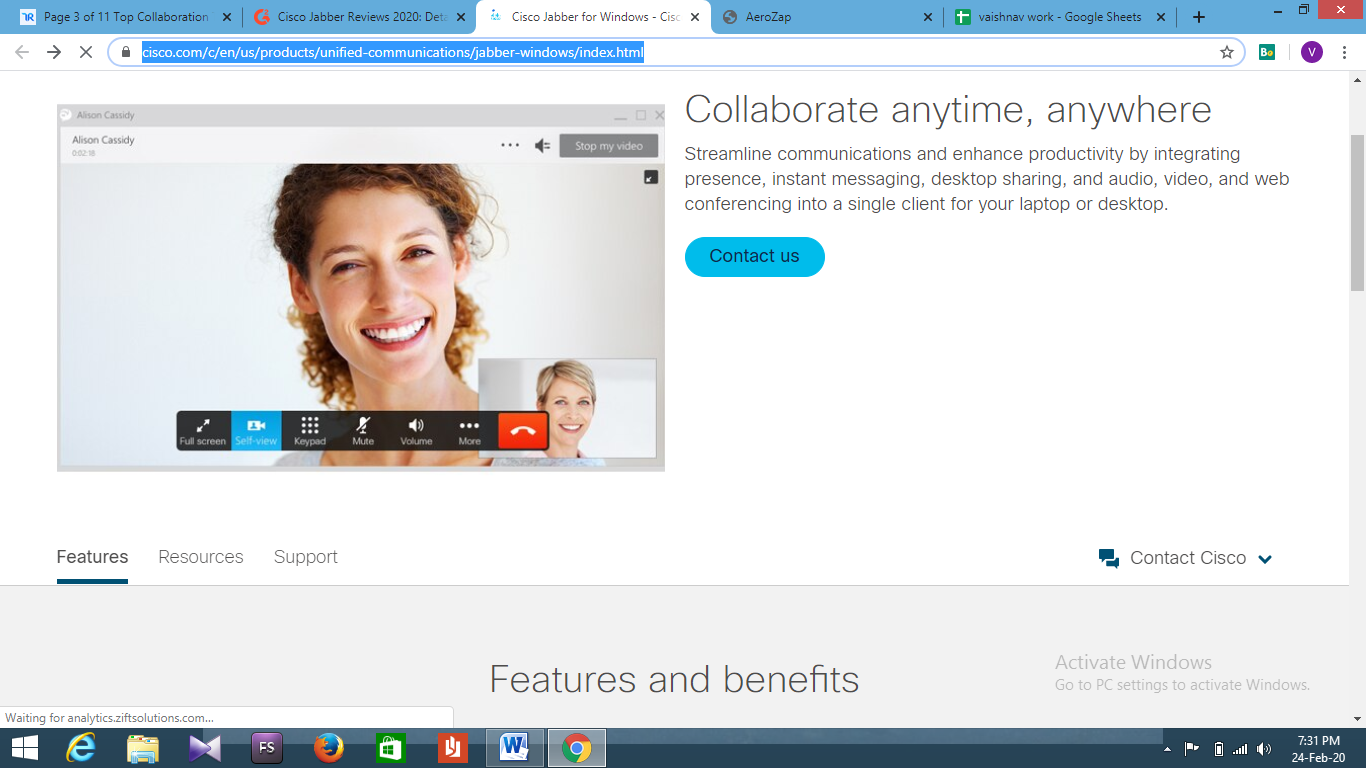The height and width of the screenshot is (768, 1366).
Task: Click the Contact Cisco chat bubbles icon
Action: (1109, 558)
